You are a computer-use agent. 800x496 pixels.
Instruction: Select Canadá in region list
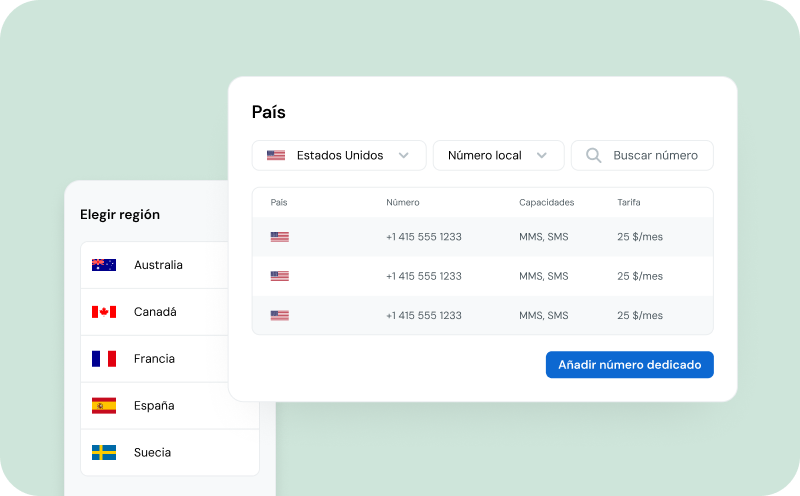coord(155,312)
